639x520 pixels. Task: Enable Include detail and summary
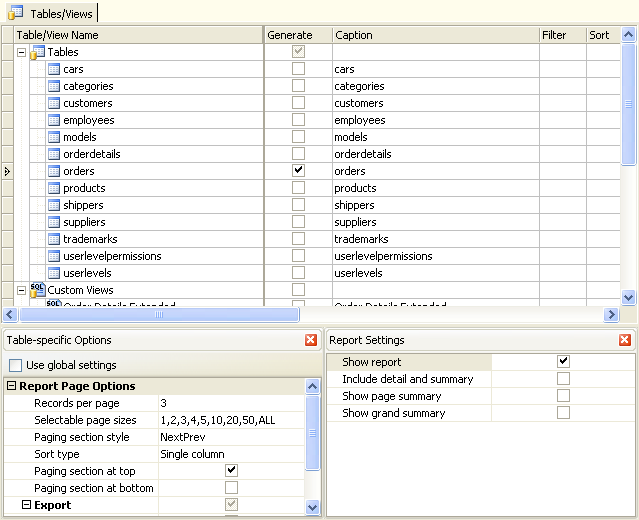(x=563, y=379)
